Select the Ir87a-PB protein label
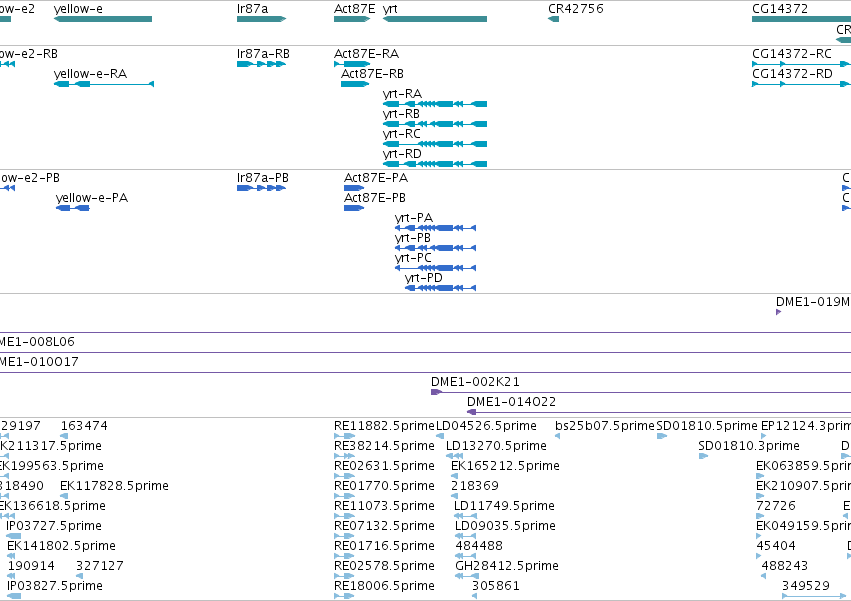This screenshot has height=601, width=851. (263, 178)
